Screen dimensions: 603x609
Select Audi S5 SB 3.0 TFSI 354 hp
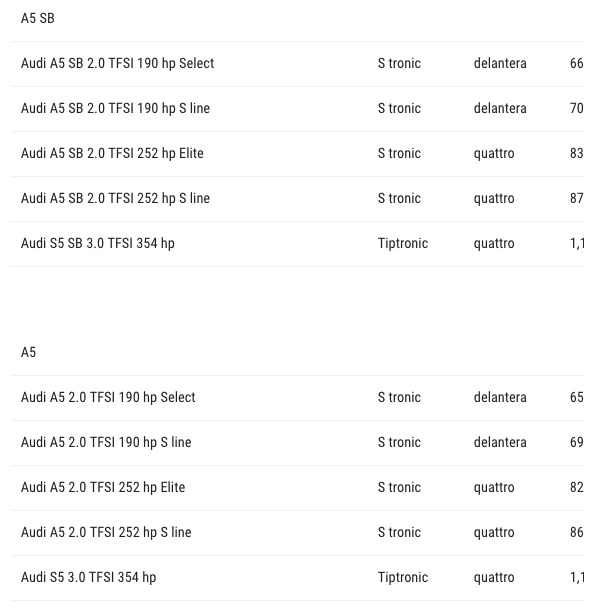tap(97, 244)
